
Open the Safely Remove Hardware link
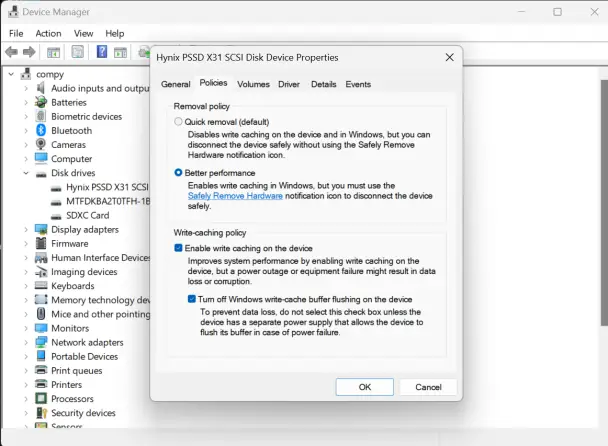pos(235,196)
